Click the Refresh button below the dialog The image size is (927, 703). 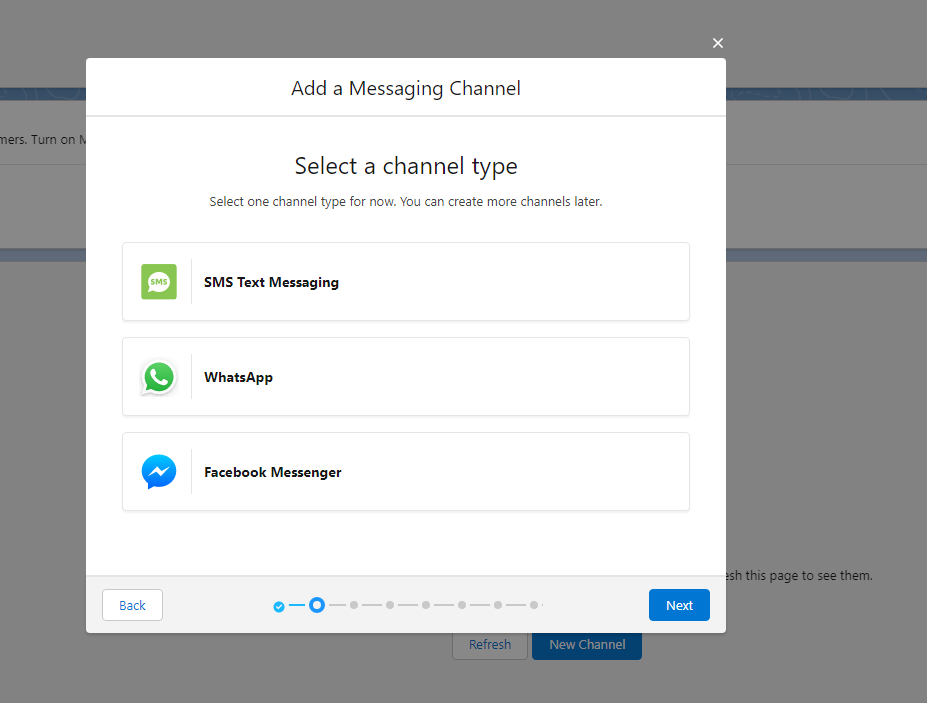(x=489, y=644)
